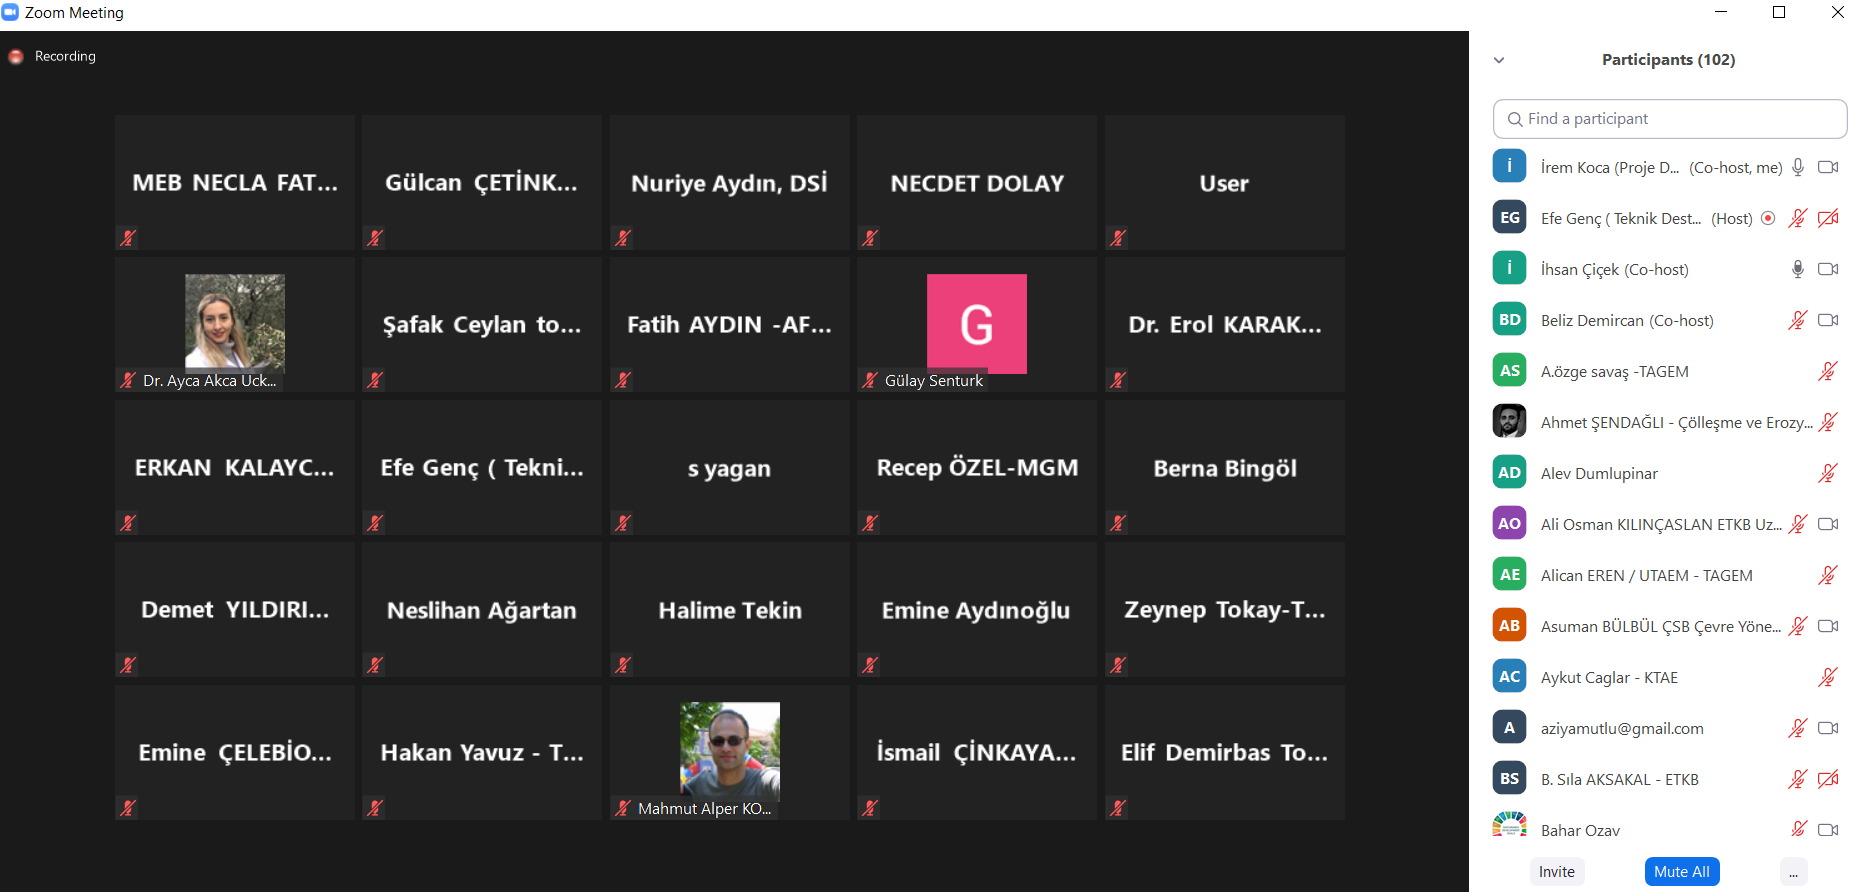Viewport: 1856px width, 892px height.
Task: Click the camera icon for Asuman BÜLBÜL
Action: pyautogui.click(x=1828, y=626)
